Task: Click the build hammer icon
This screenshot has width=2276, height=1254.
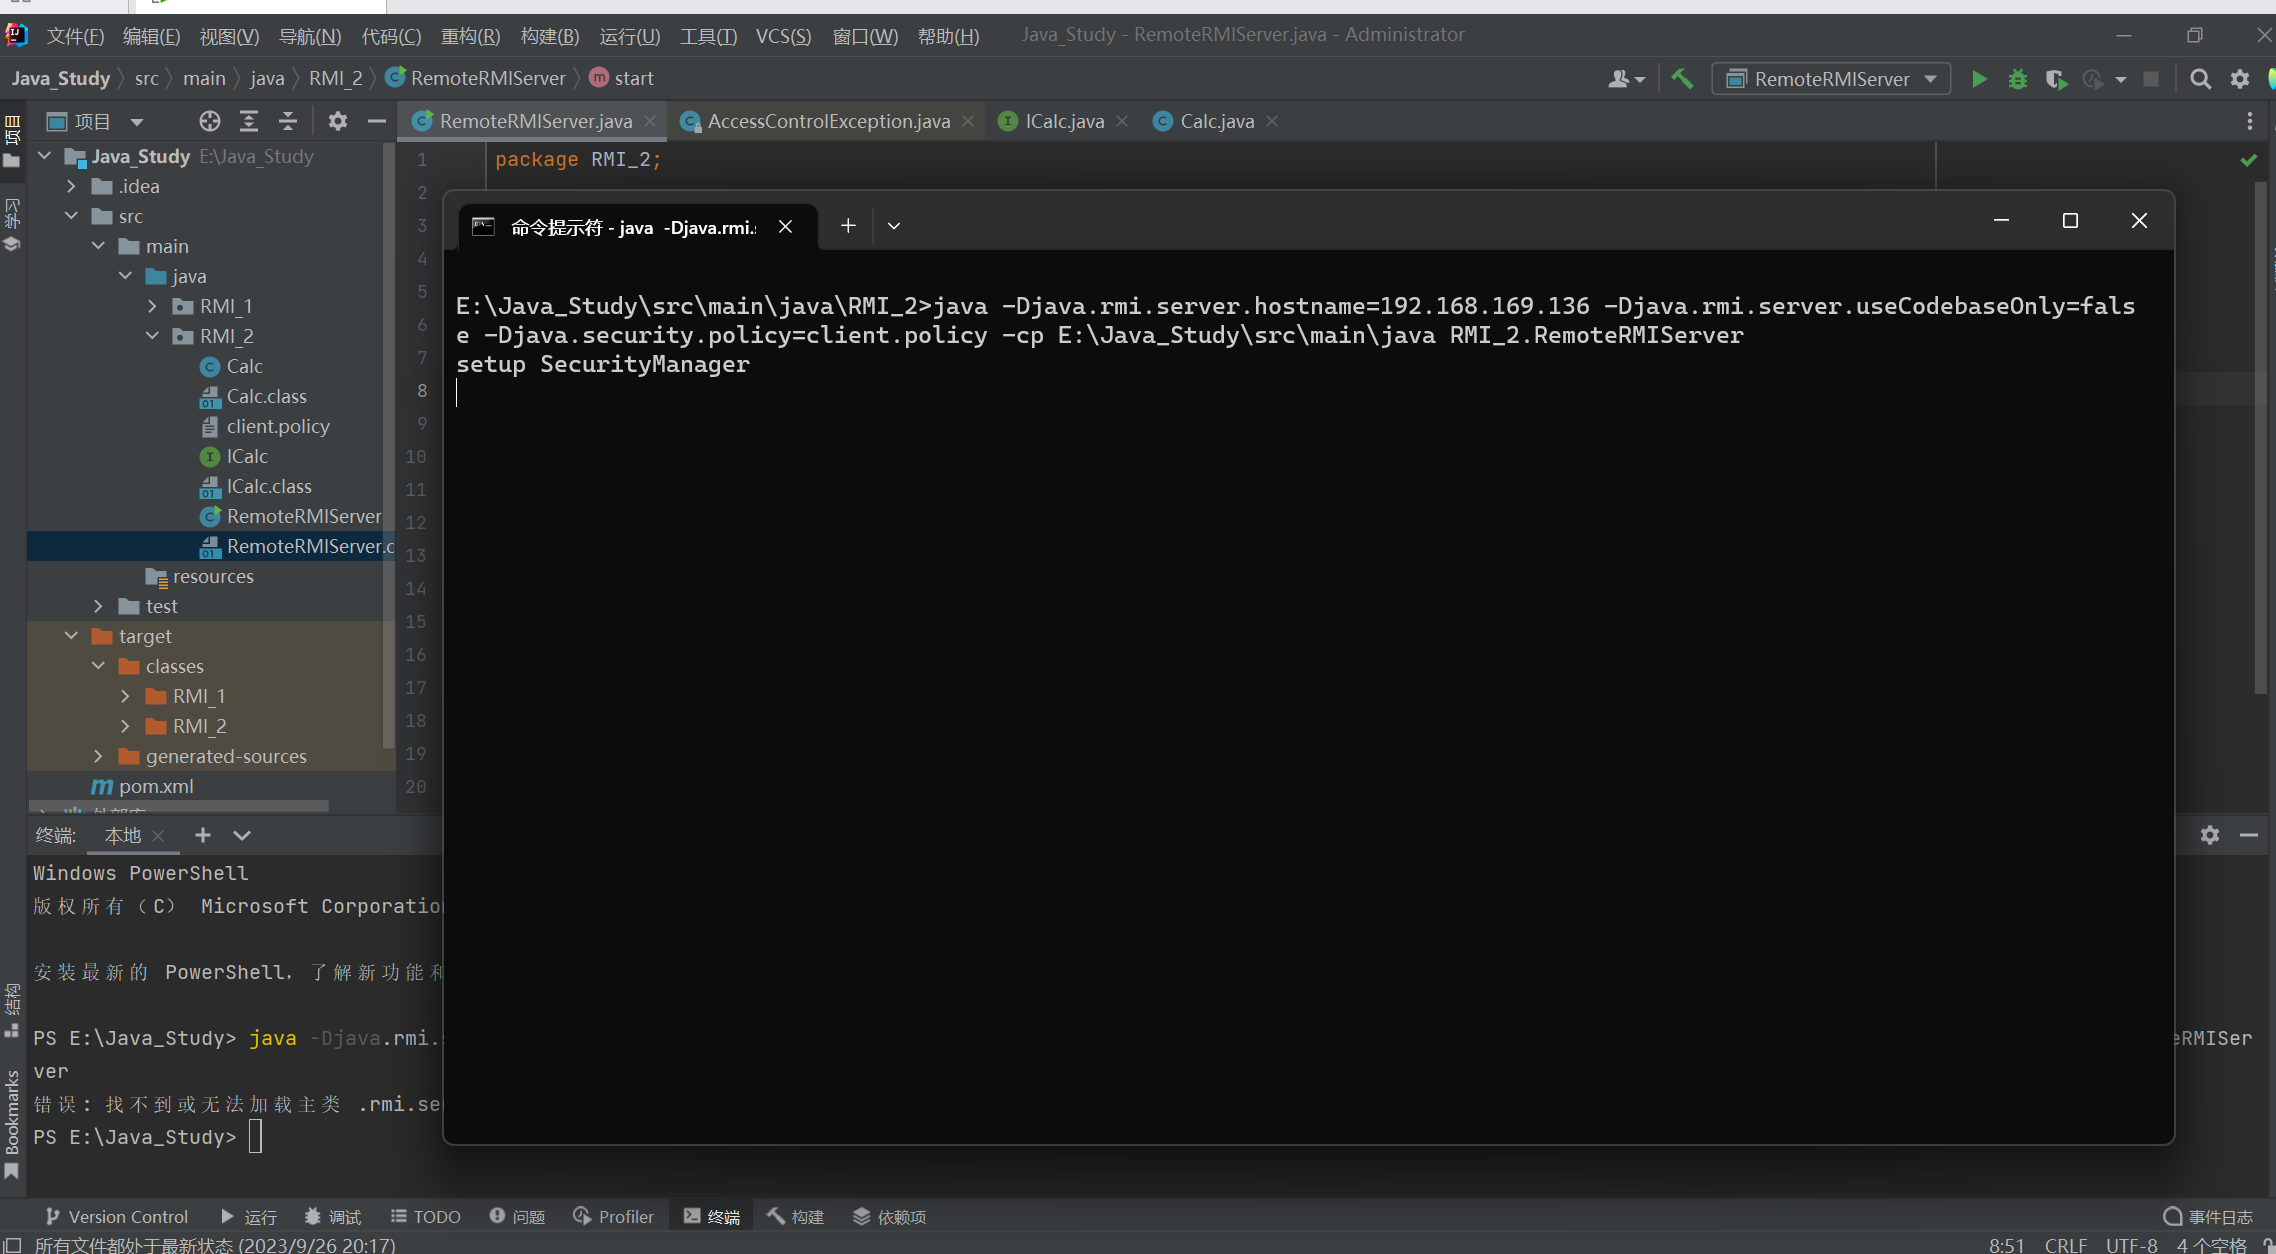Action: point(1683,79)
